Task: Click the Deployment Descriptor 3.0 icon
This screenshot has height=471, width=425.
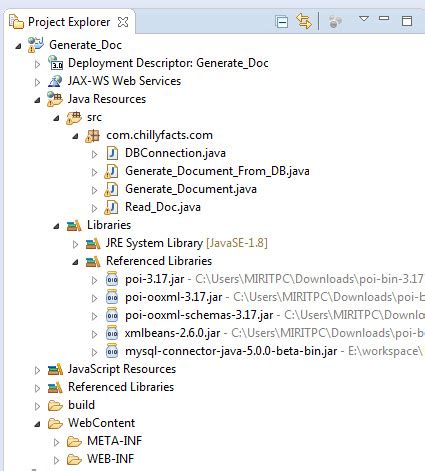Action: 55,63
